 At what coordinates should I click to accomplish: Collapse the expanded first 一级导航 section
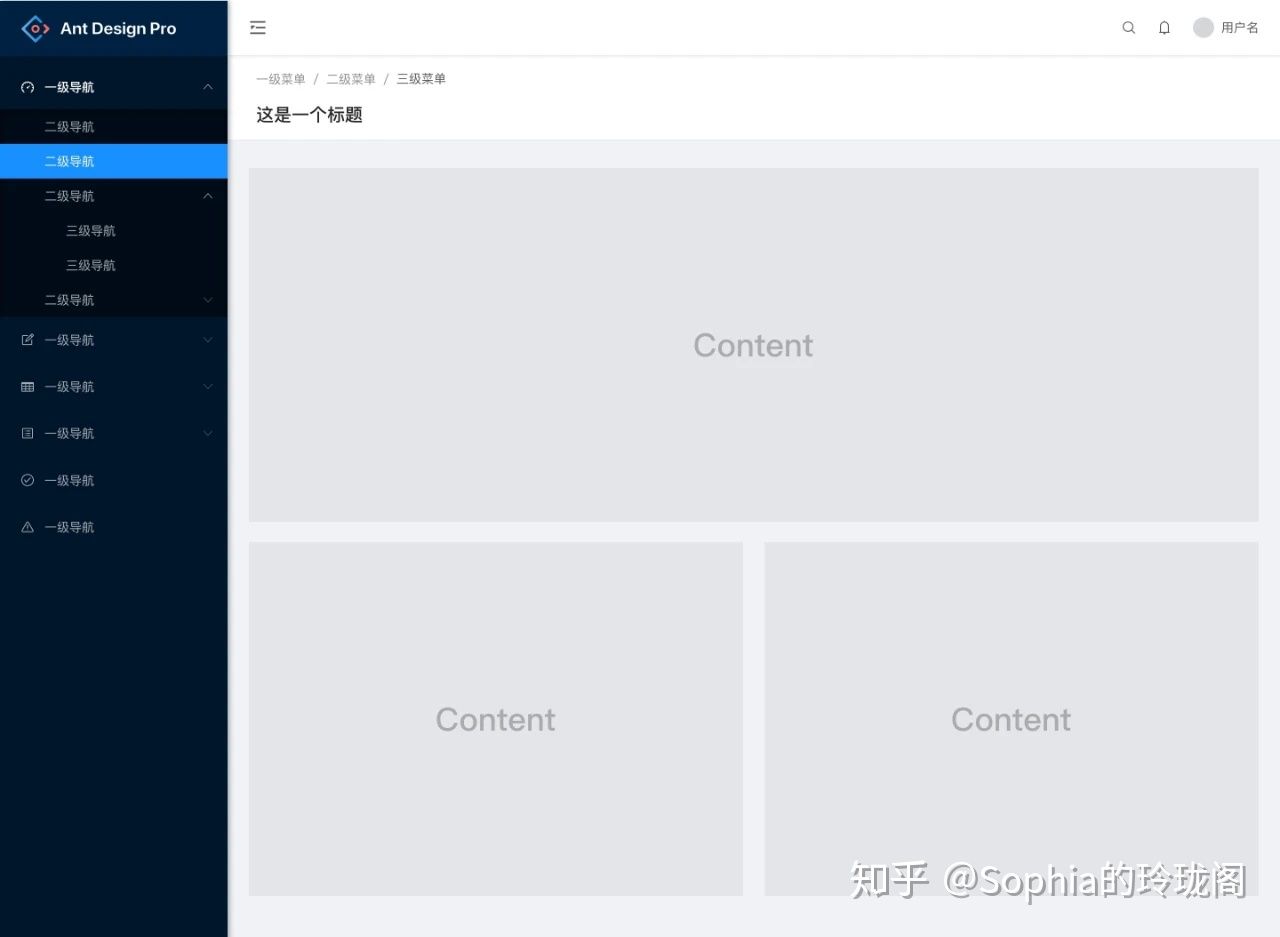[x=207, y=86]
